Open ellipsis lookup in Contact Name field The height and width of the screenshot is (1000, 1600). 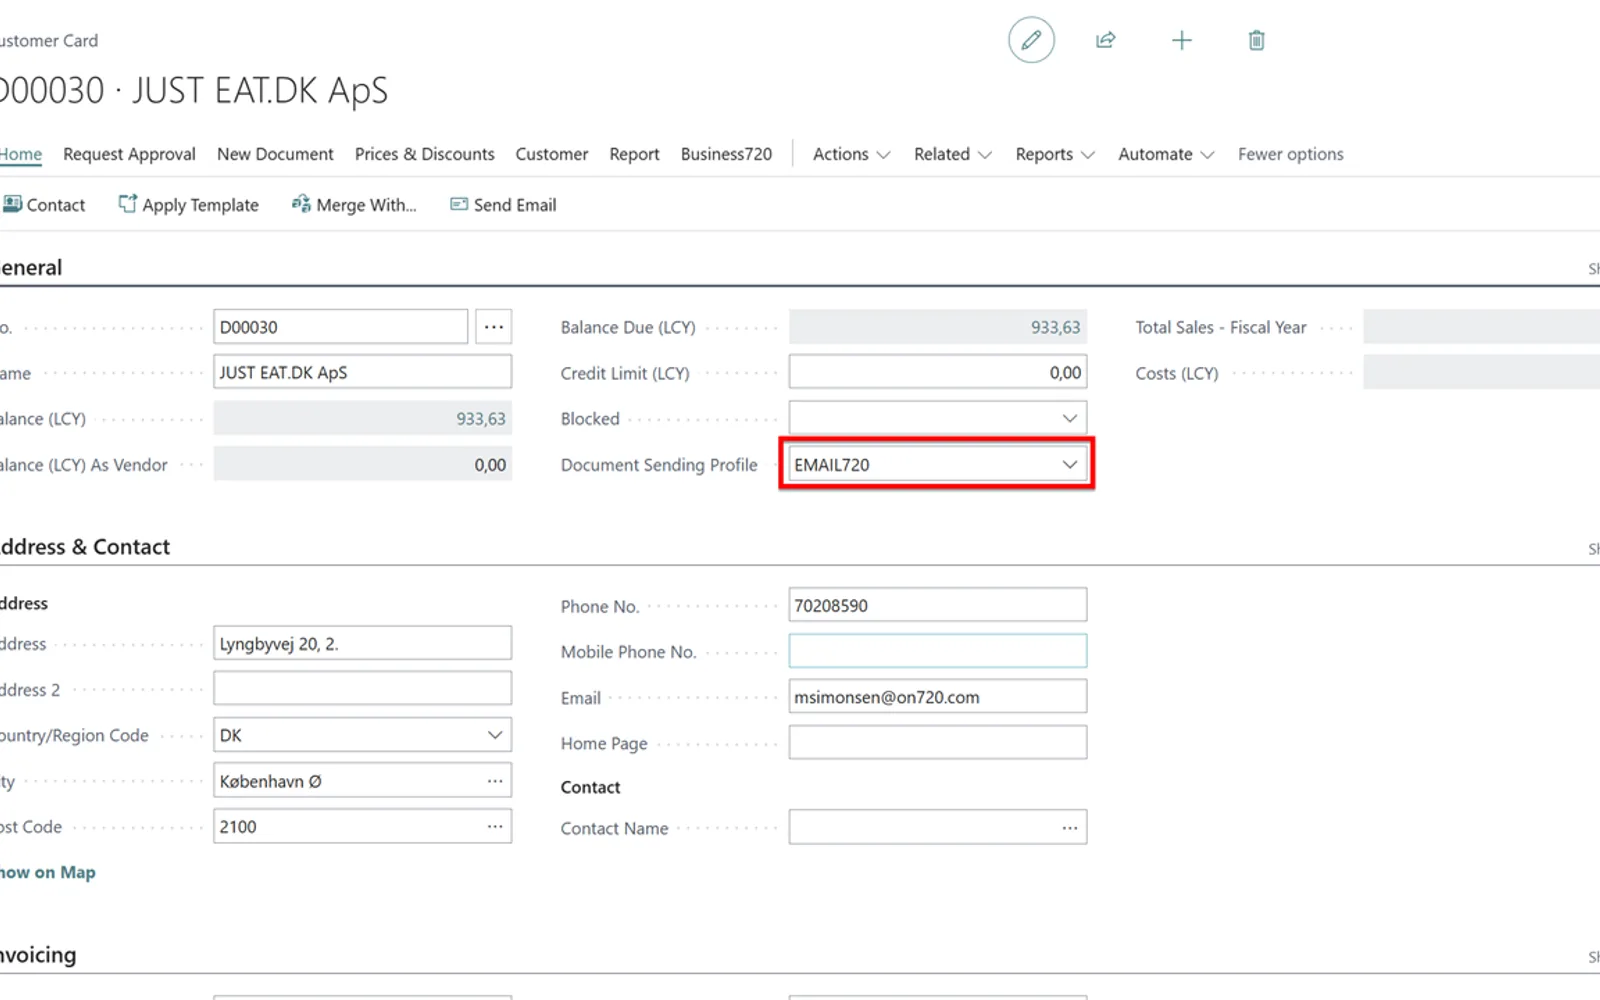point(1070,828)
